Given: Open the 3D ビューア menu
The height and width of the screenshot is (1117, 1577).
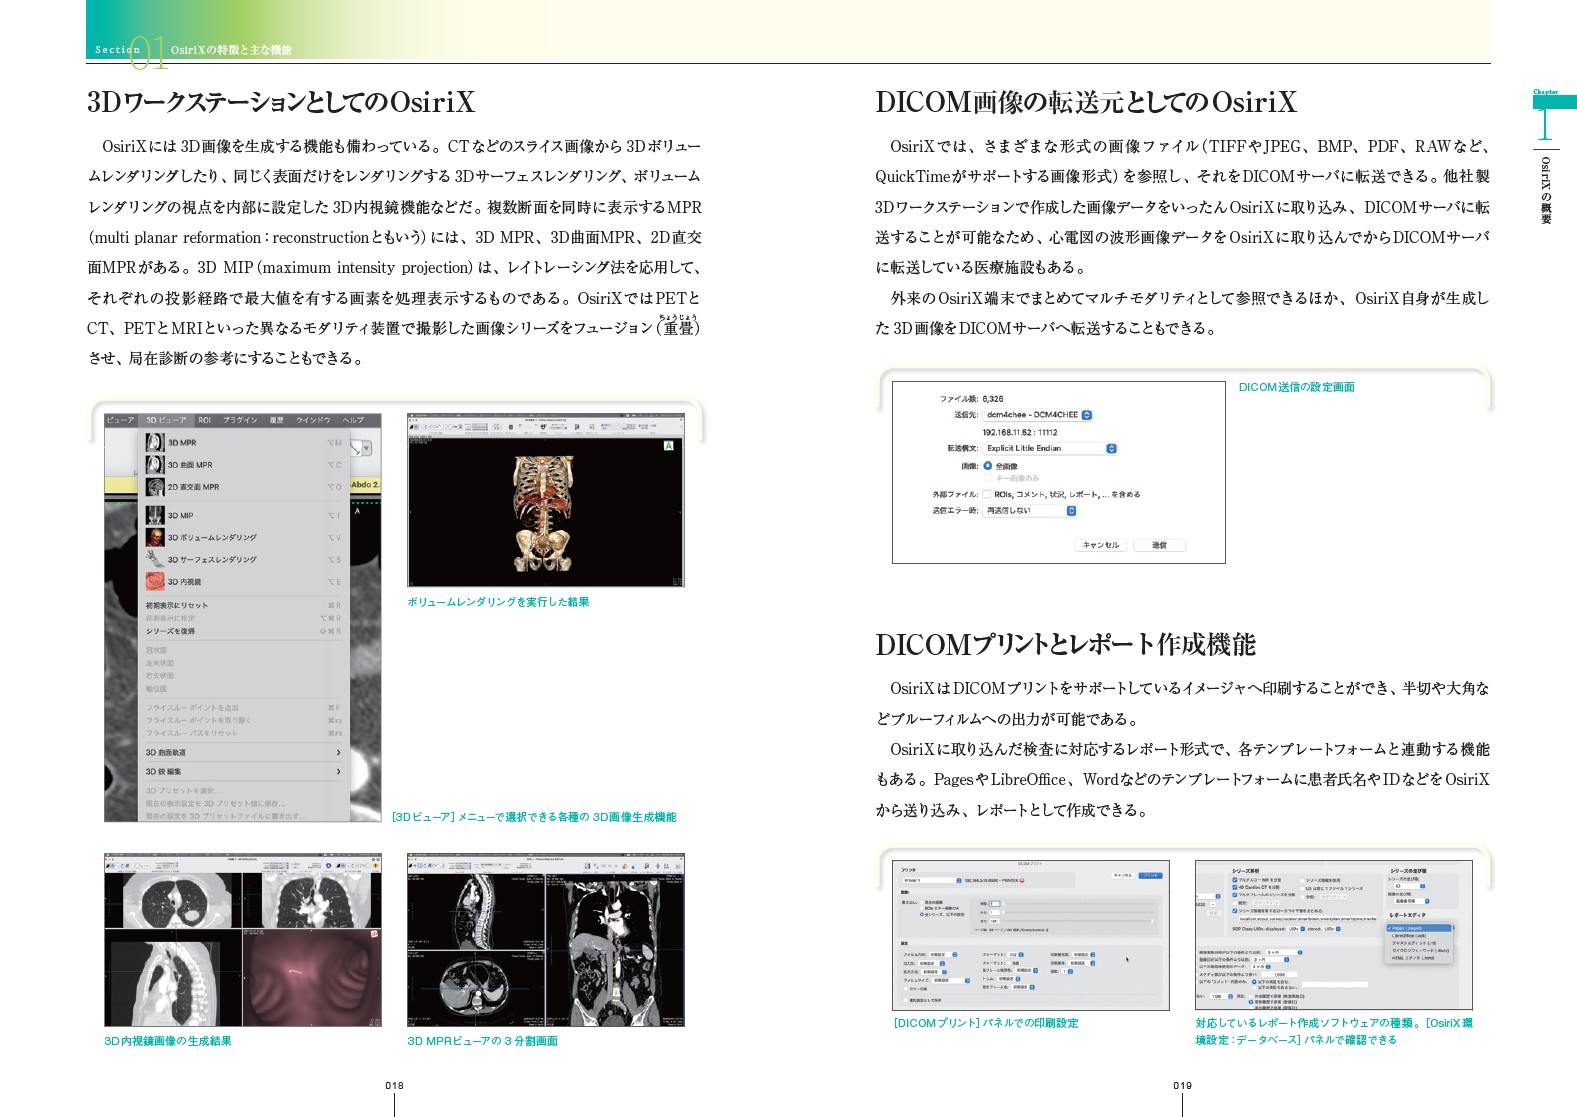Looking at the screenshot, I should [166, 420].
